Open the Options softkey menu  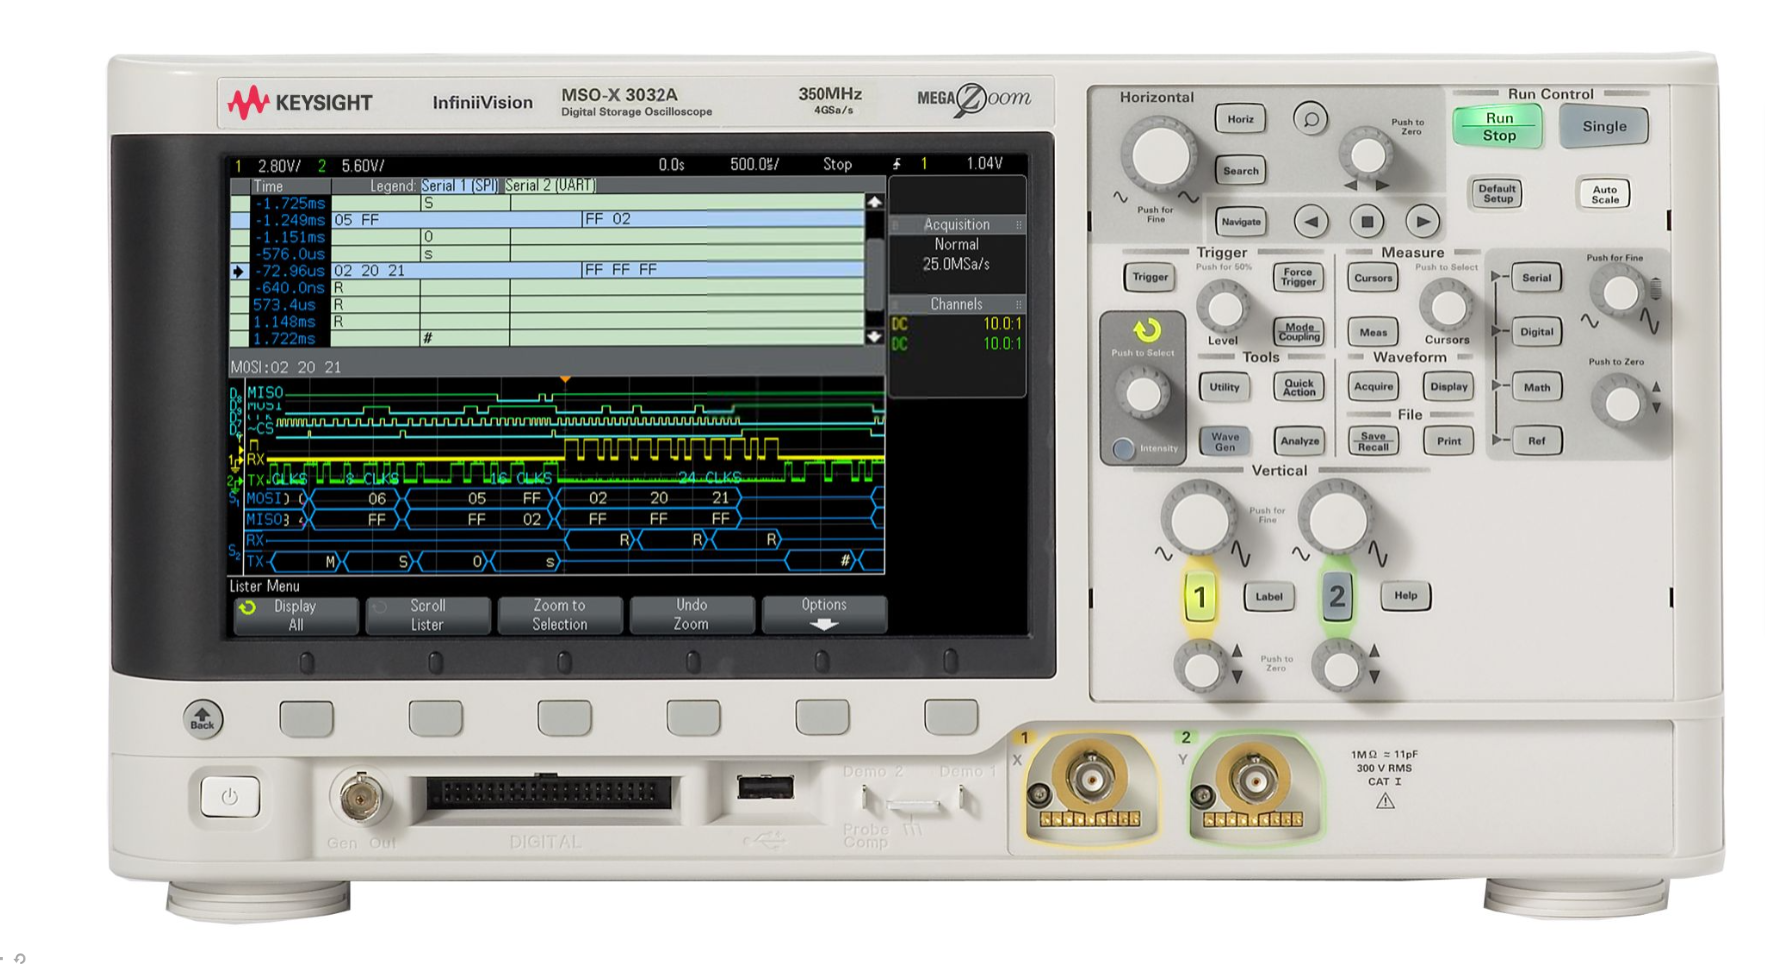[x=826, y=613]
